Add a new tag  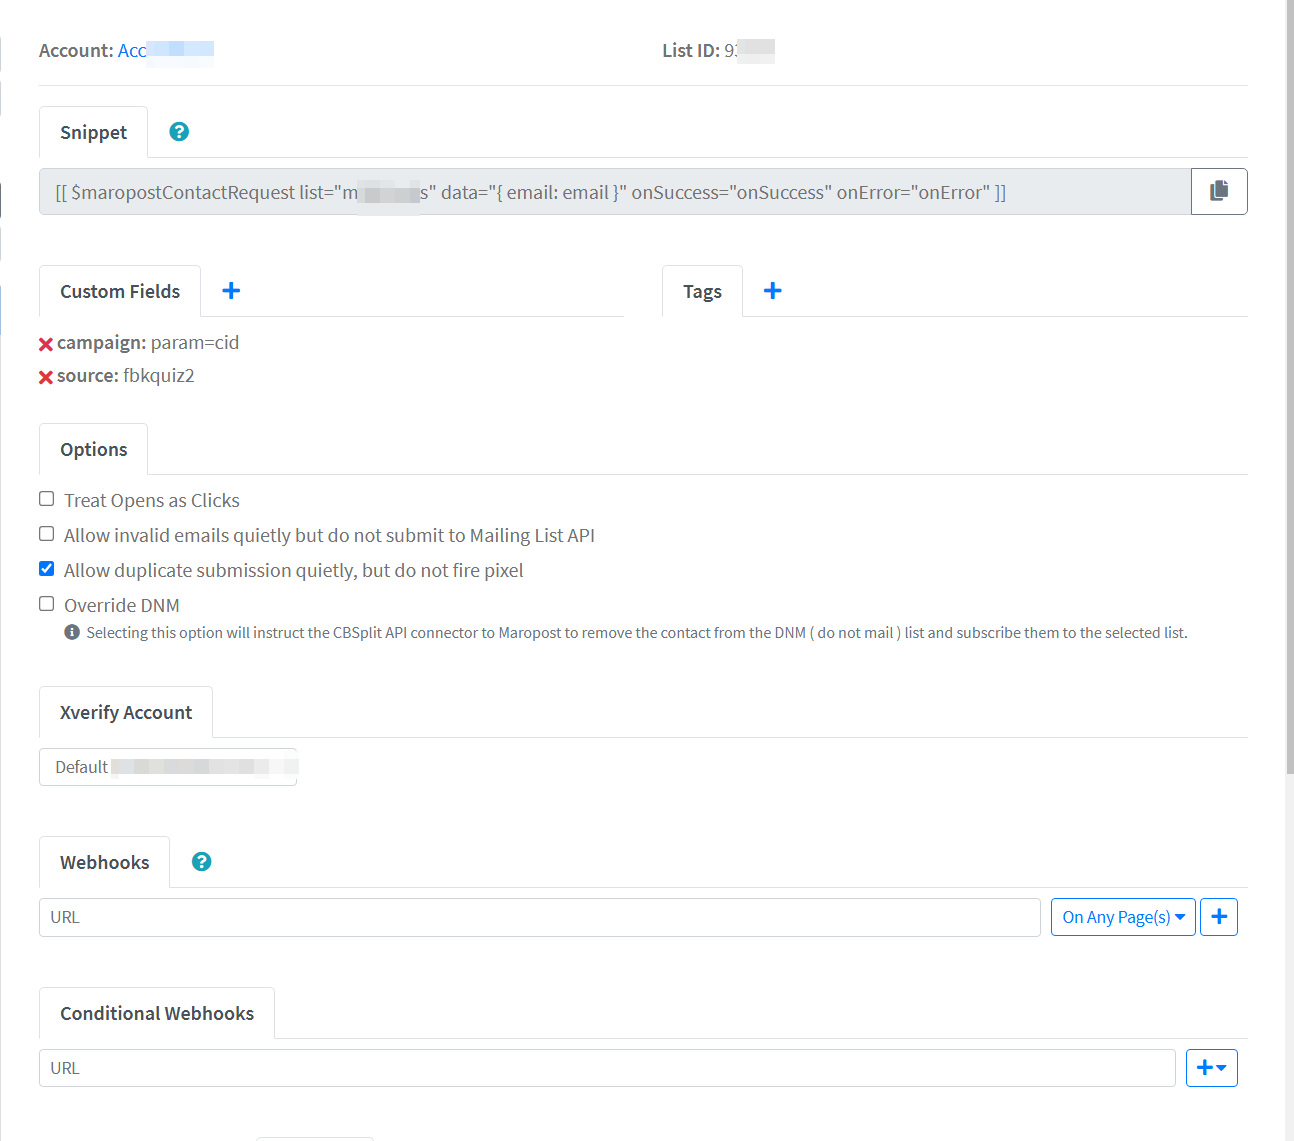point(772,291)
